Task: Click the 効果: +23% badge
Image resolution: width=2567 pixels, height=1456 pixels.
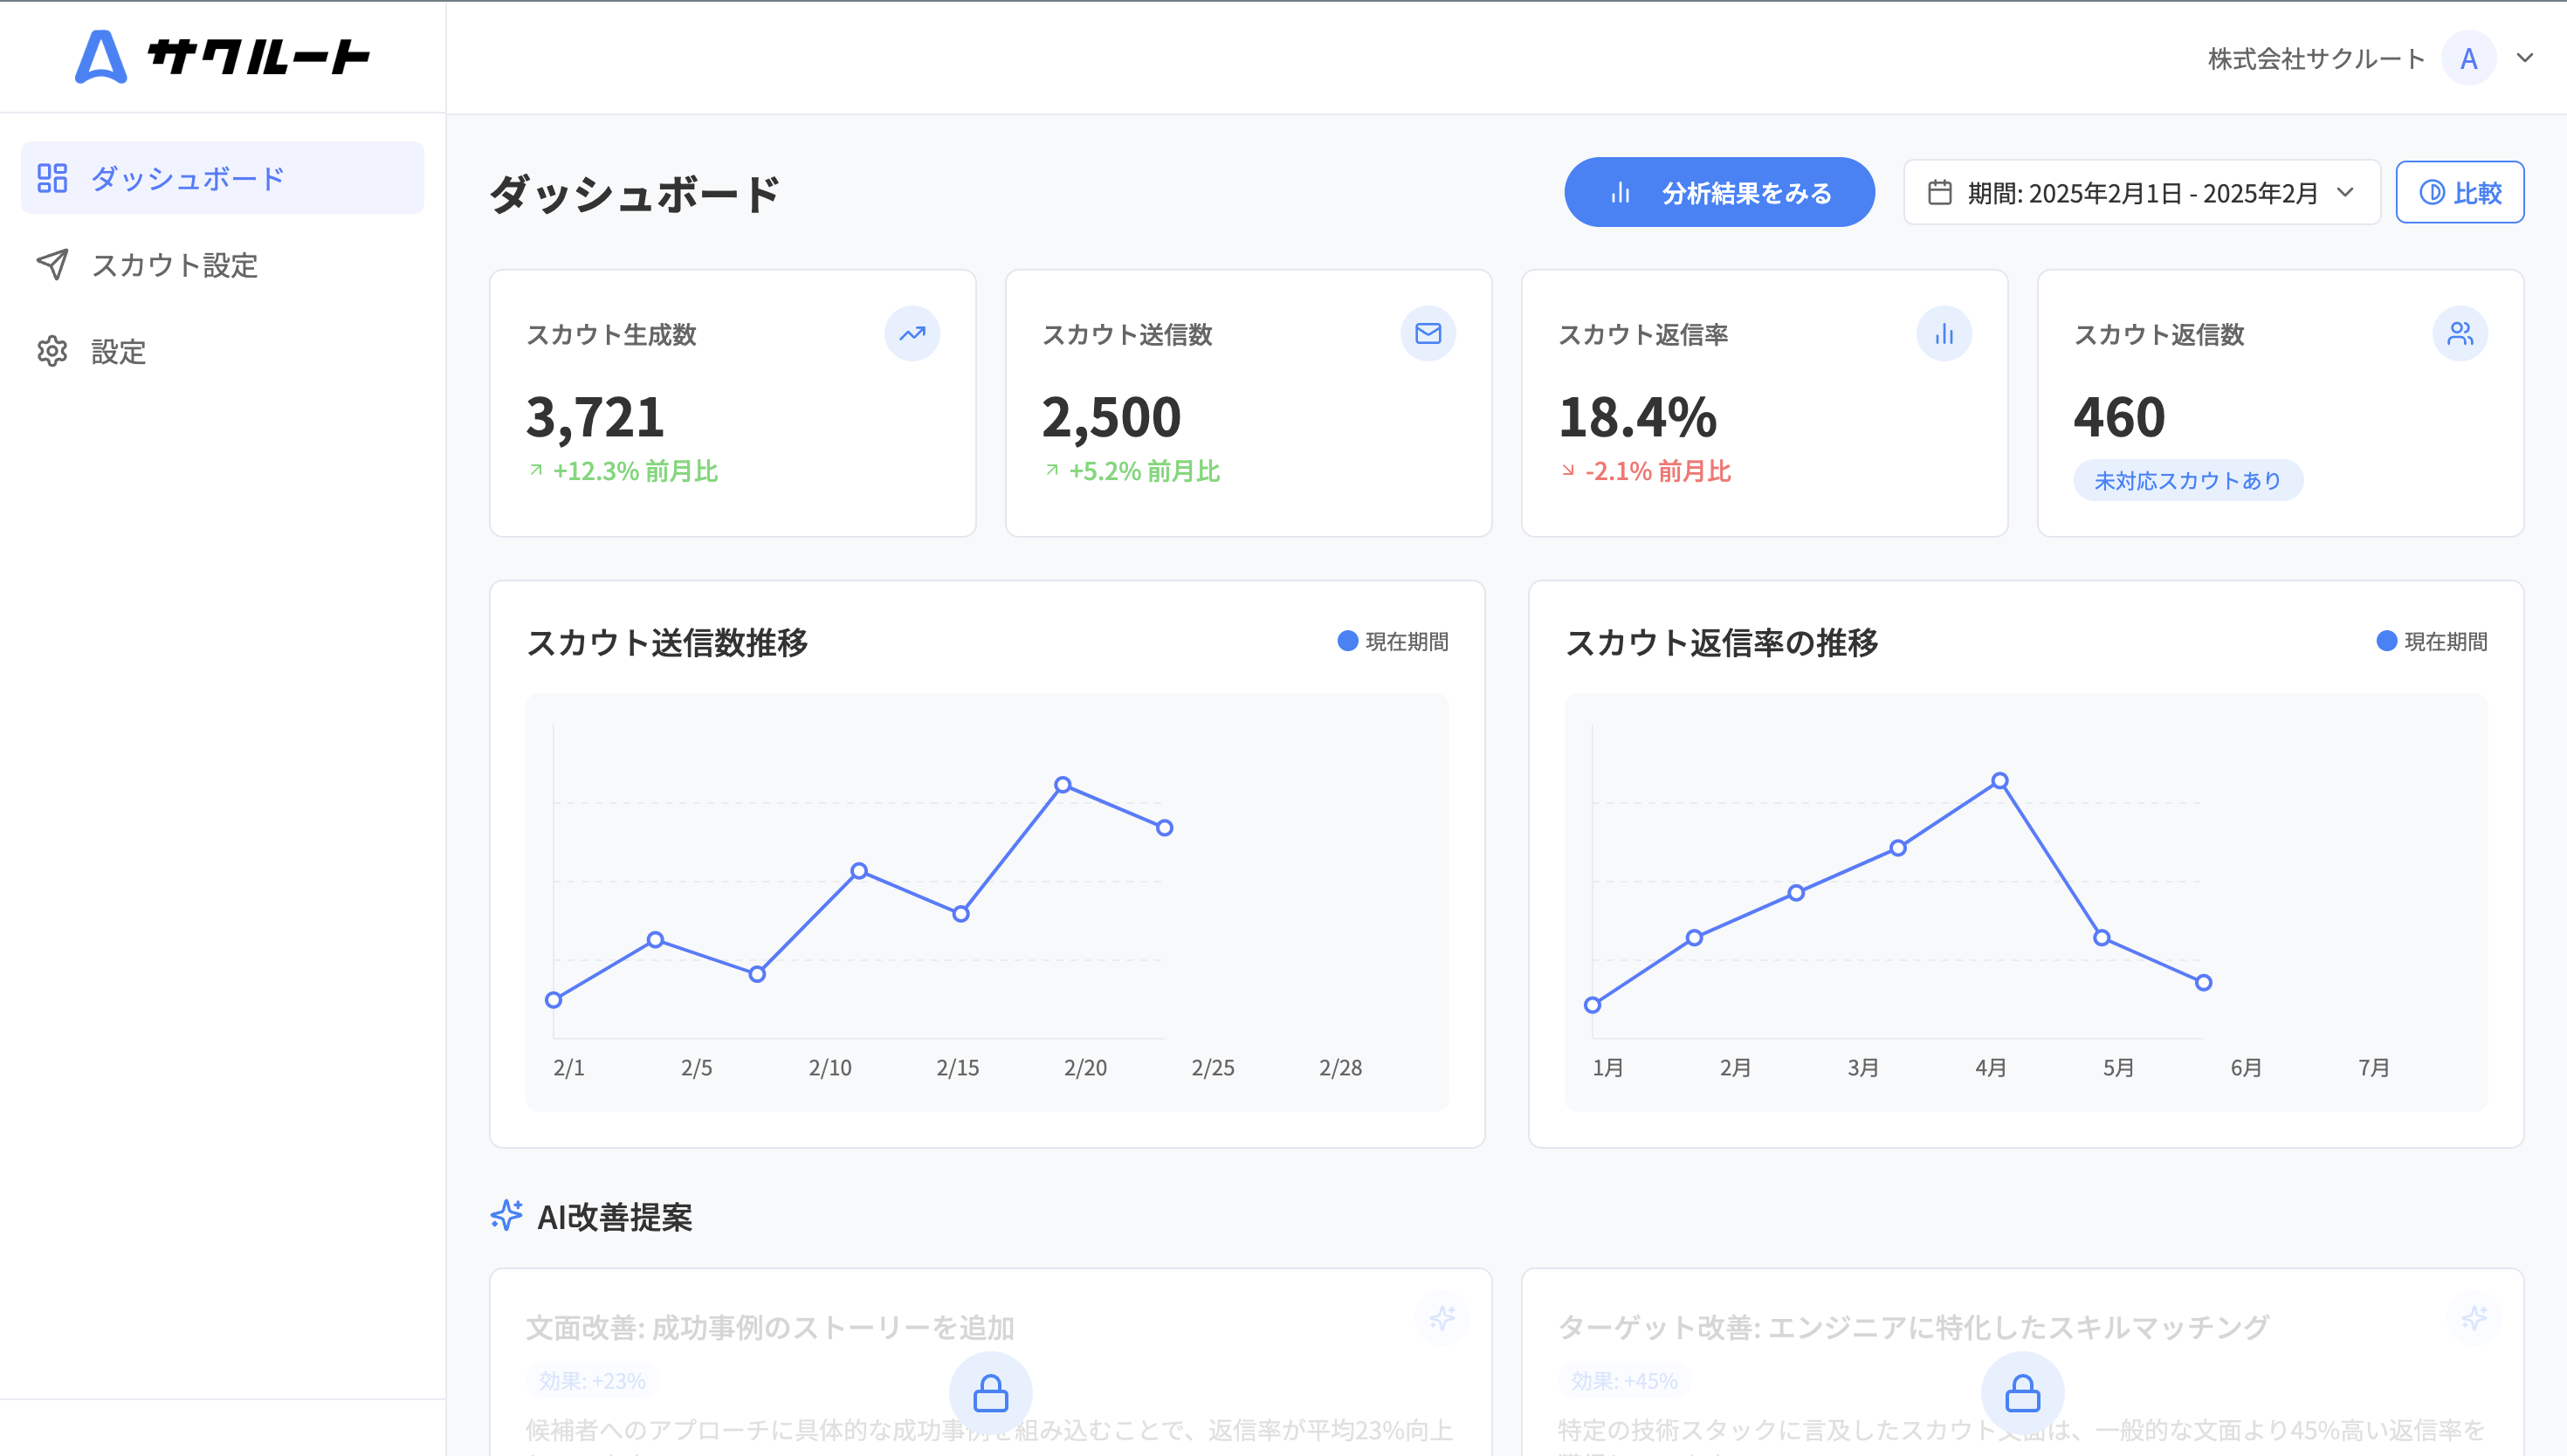Action: tap(592, 1381)
